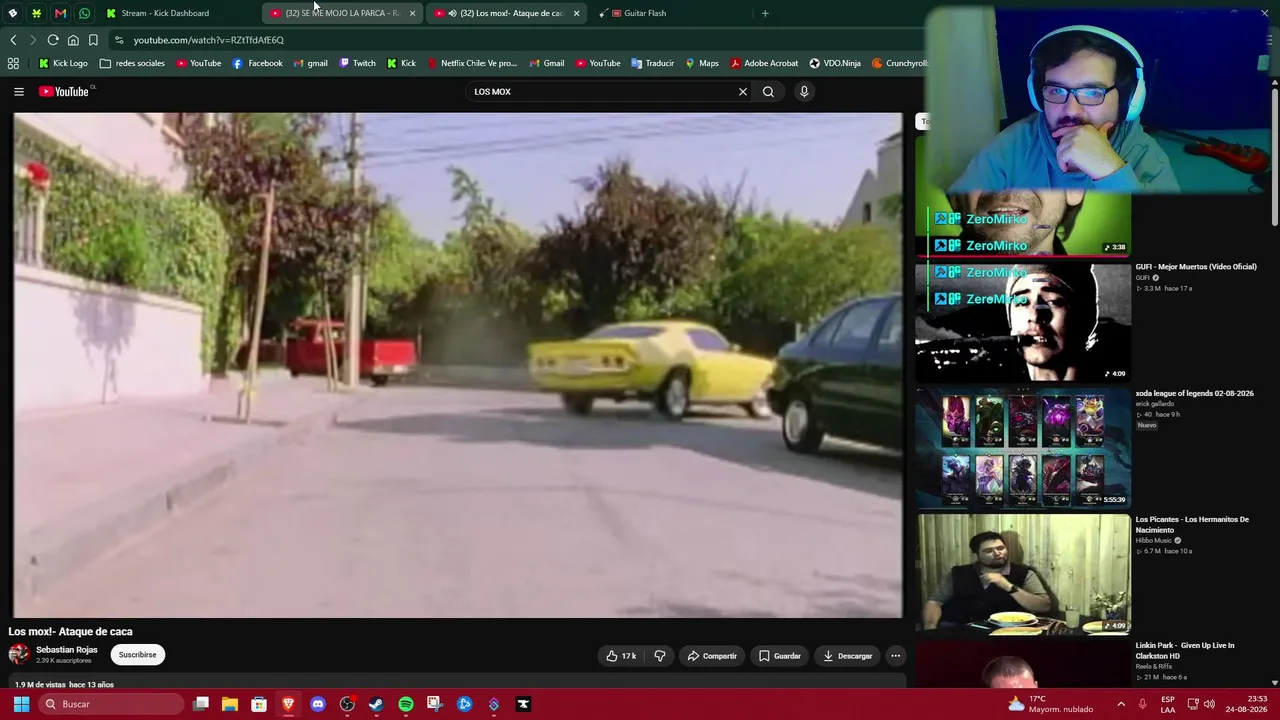Go to YouTube home via the logo
The image size is (1280, 720).
66,92
